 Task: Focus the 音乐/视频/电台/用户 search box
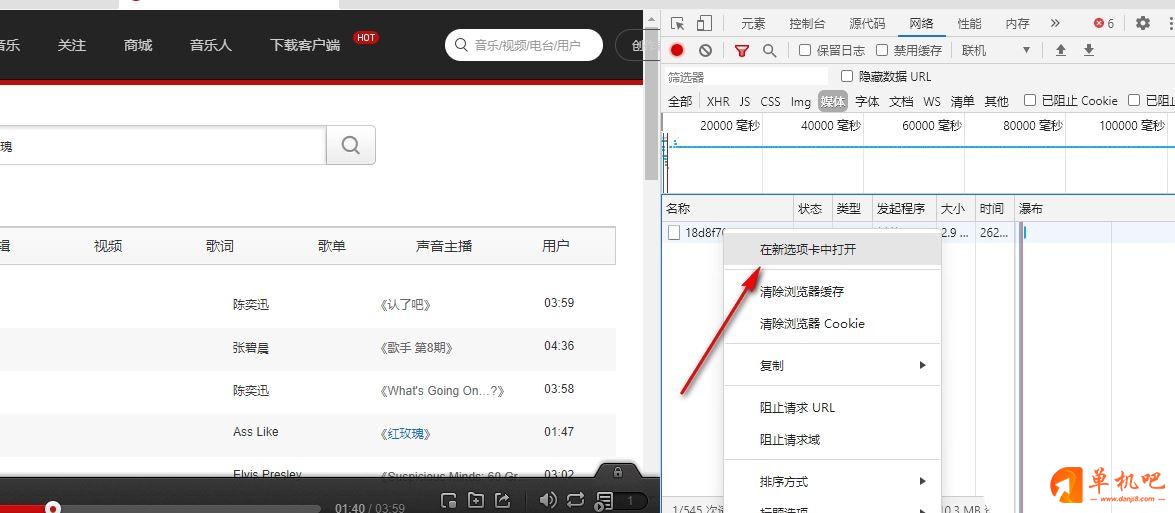[x=524, y=45]
